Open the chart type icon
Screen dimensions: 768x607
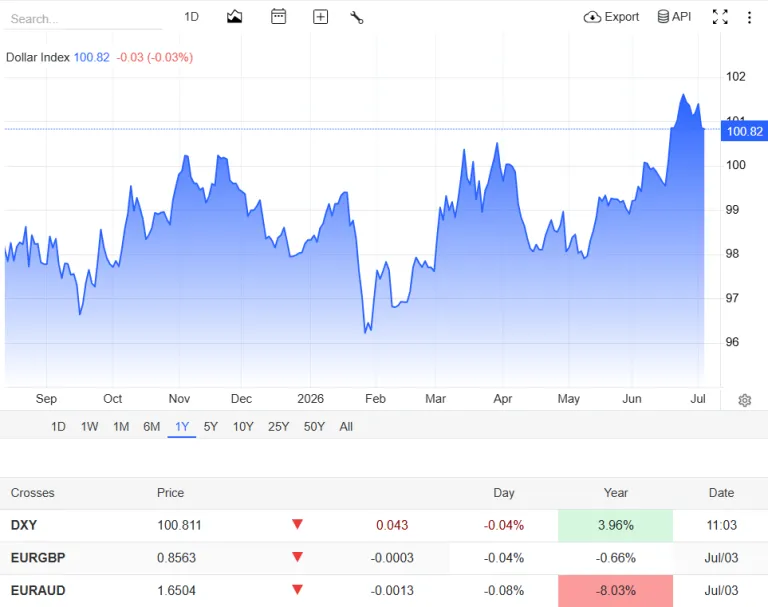pos(234,17)
